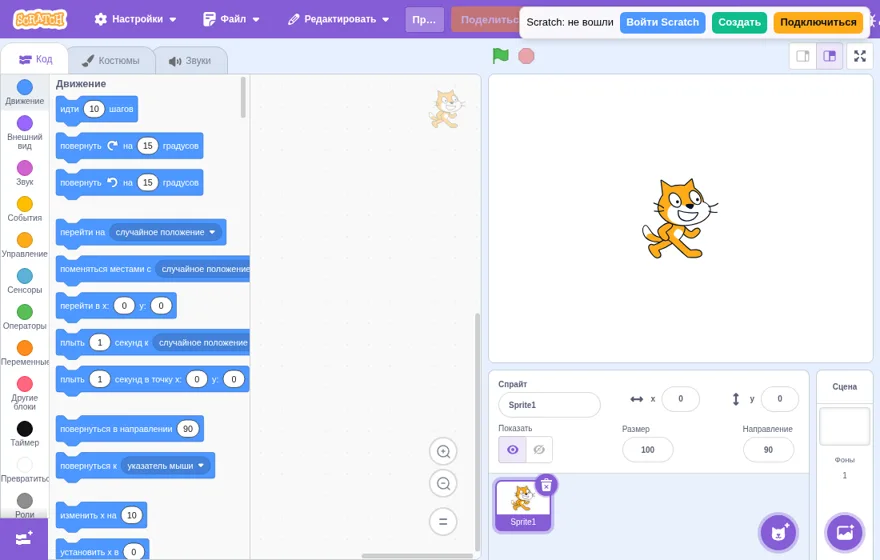Click the установить x в block
The width and height of the screenshot is (880, 560).
pyautogui.click(x=103, y=551)
